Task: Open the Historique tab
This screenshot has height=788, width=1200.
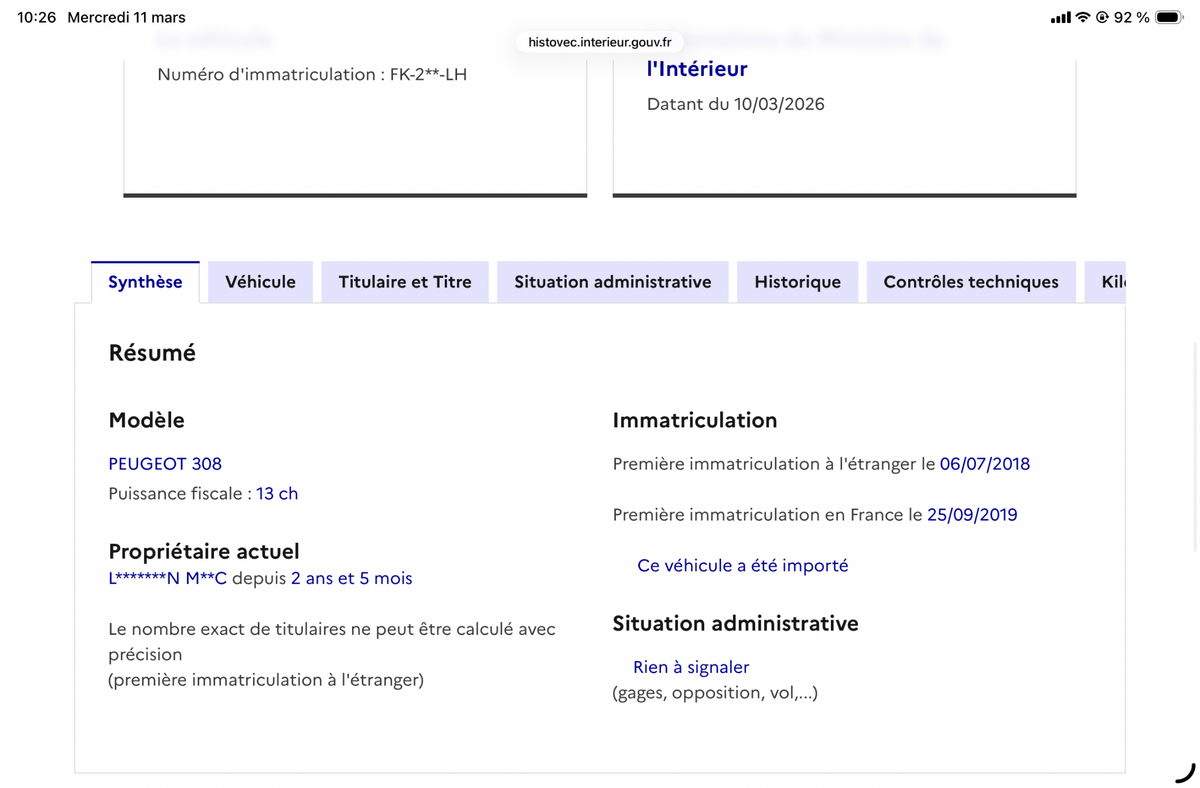Action: tap(797, 282)
